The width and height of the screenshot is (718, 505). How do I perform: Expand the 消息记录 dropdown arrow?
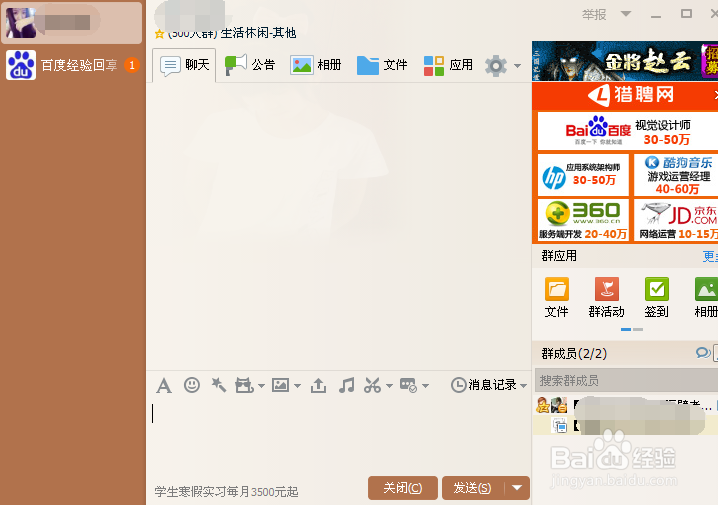(x=523, y=386)
